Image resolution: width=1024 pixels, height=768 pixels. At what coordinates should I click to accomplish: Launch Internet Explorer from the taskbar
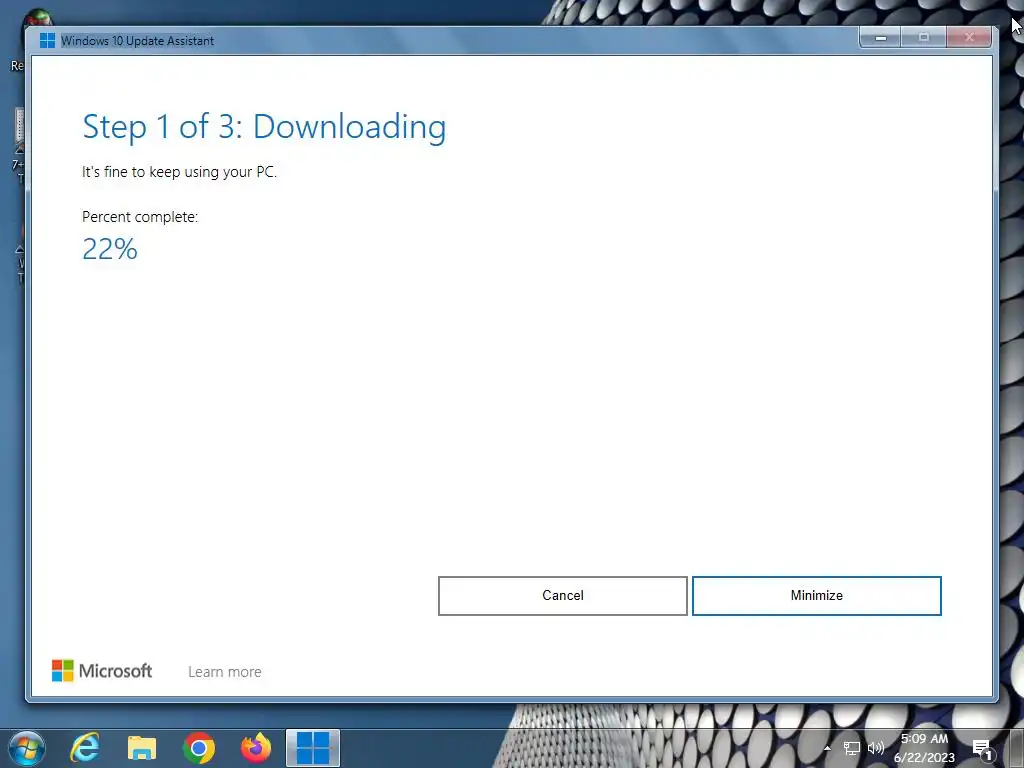(x=85, y=748)
